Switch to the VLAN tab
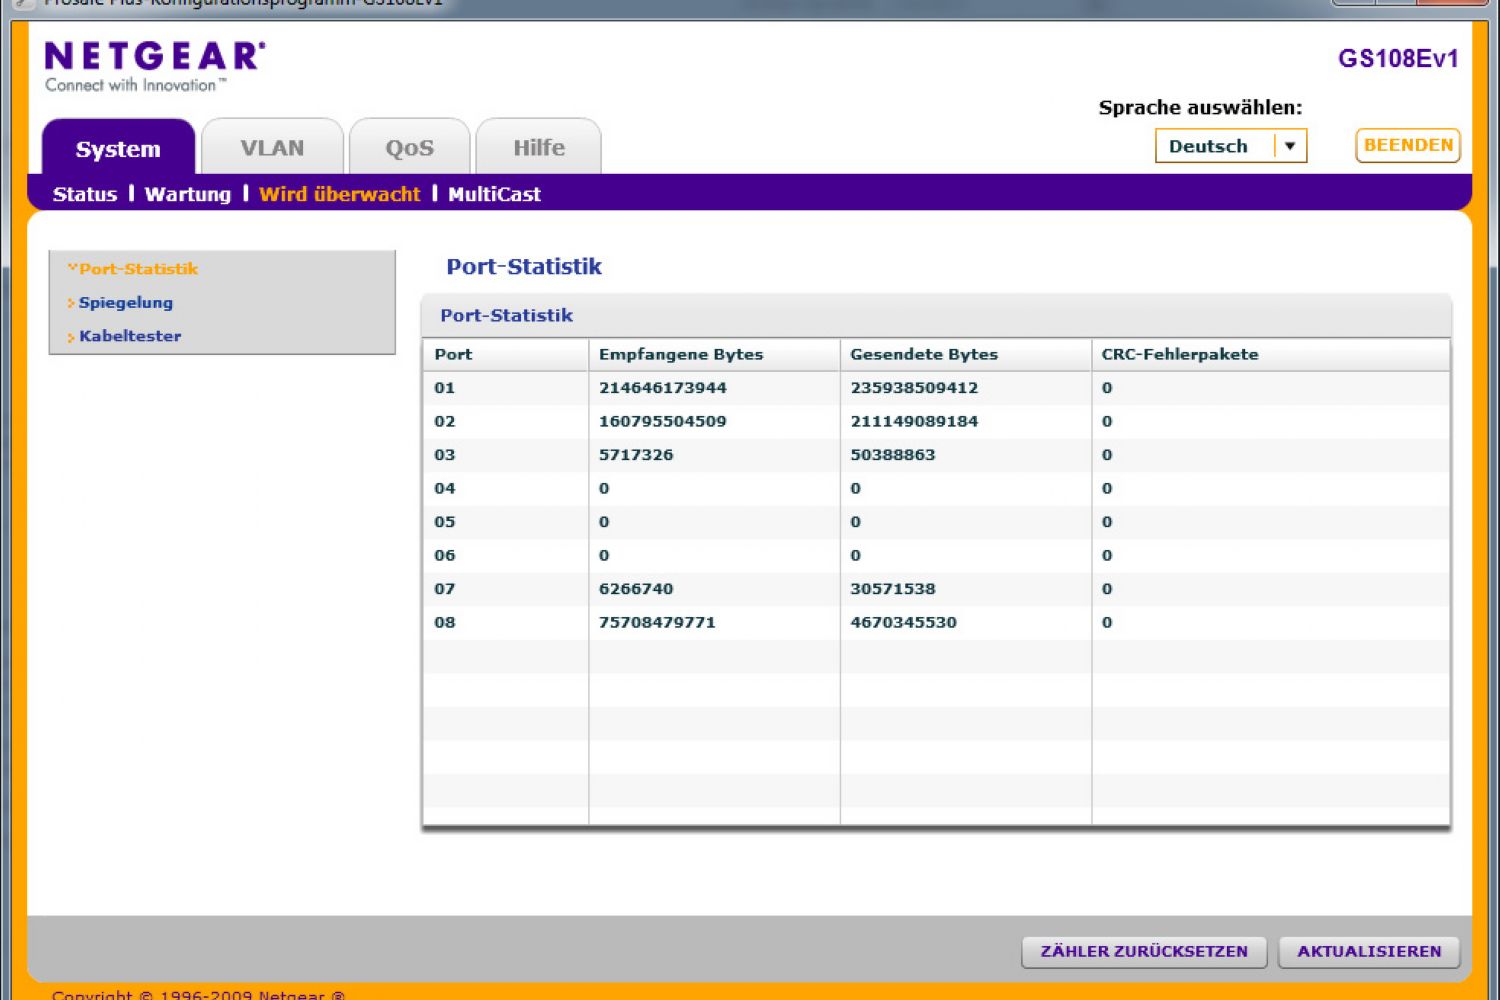Screen dimensions: 1500x1000 click(x=272, y=148)
